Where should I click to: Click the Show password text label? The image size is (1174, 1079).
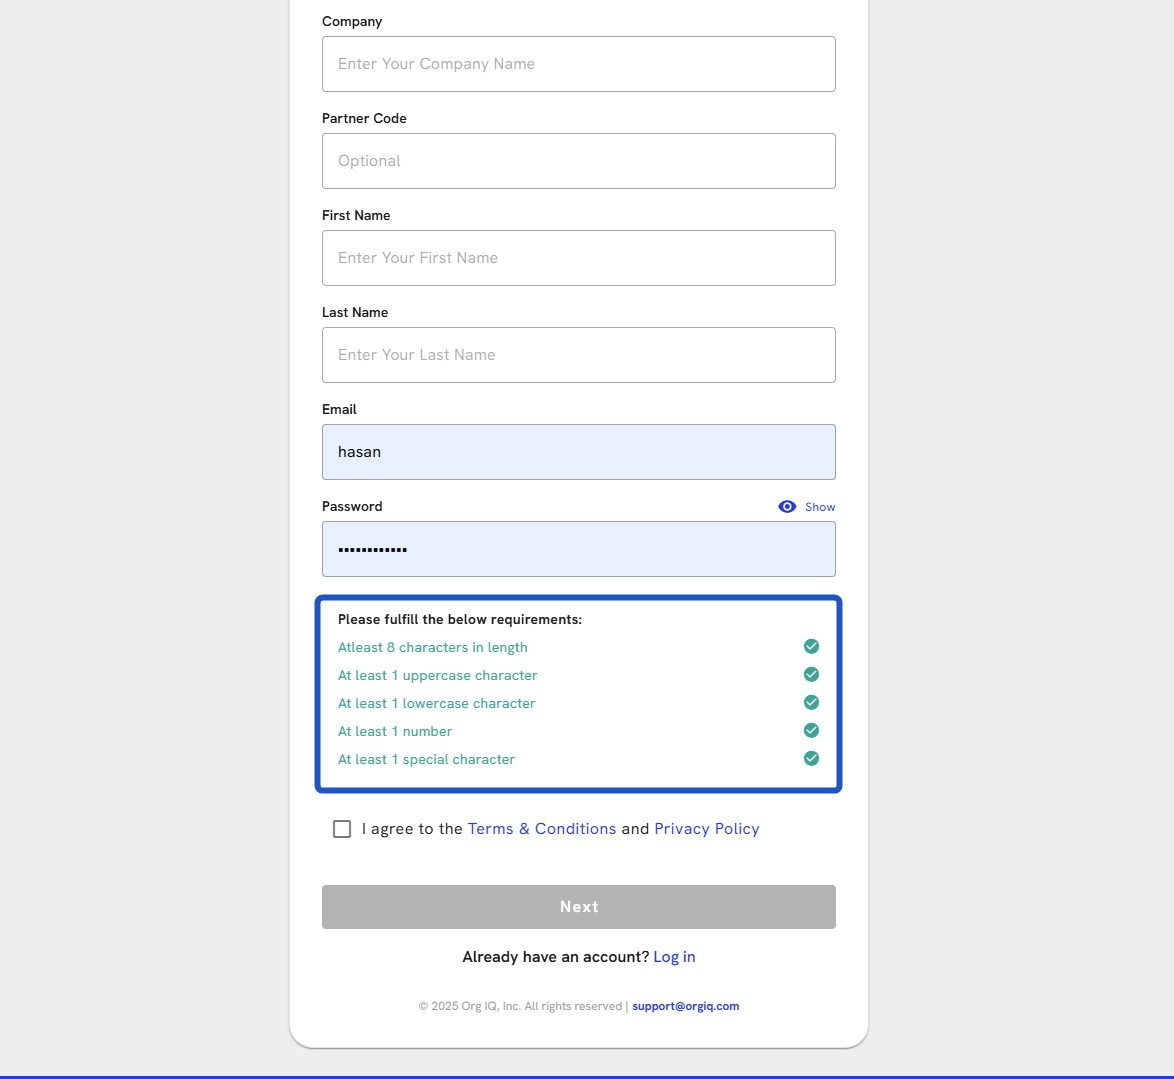[820, 507]
